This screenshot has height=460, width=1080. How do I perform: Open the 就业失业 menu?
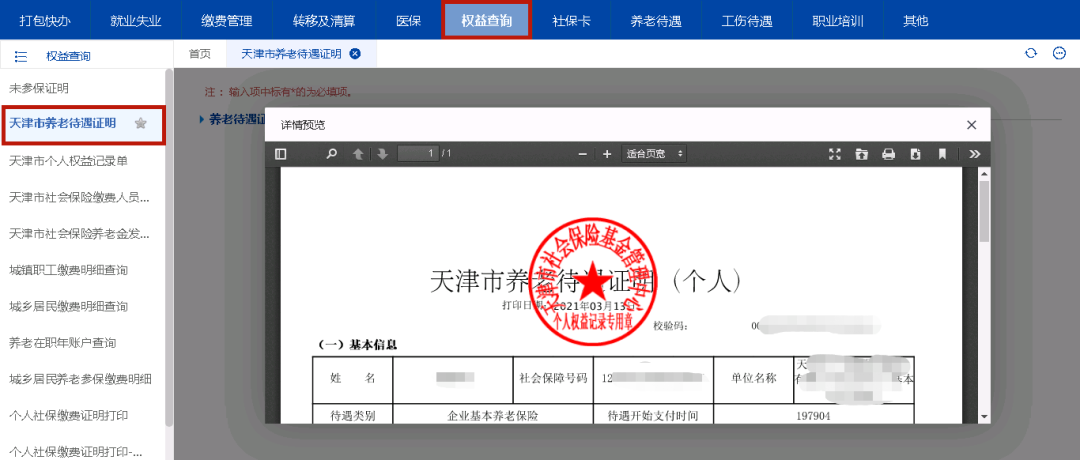pyautogui.click(x=136, y=20)
